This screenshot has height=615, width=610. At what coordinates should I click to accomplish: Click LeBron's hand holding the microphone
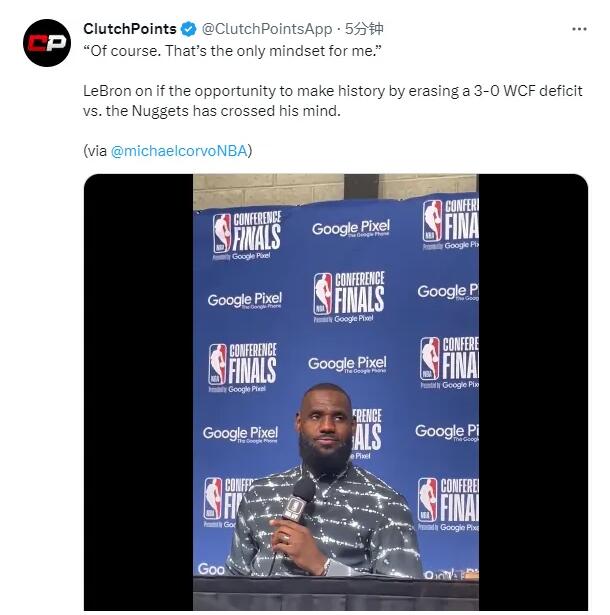point(284,540)
